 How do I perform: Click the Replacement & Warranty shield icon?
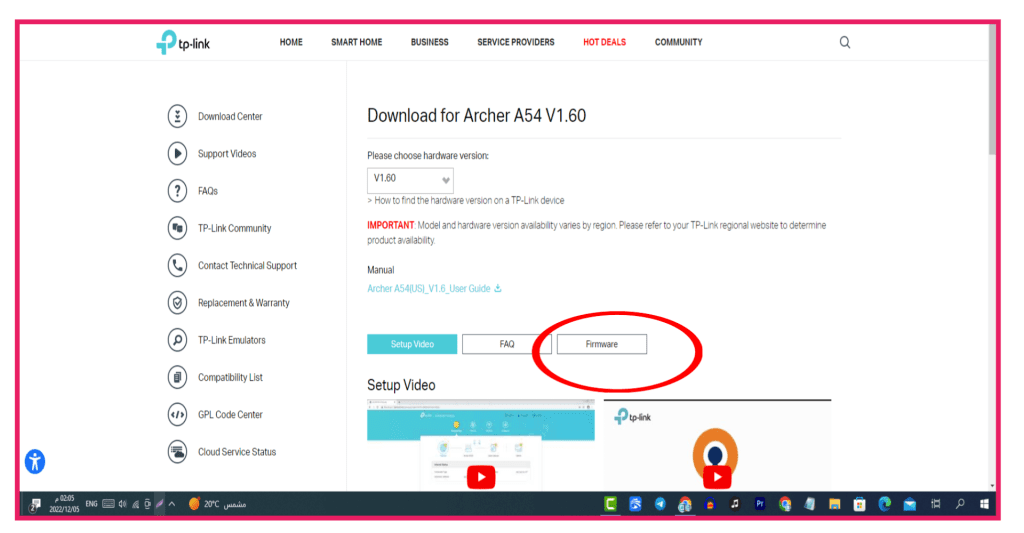click(x=177, y=302)
